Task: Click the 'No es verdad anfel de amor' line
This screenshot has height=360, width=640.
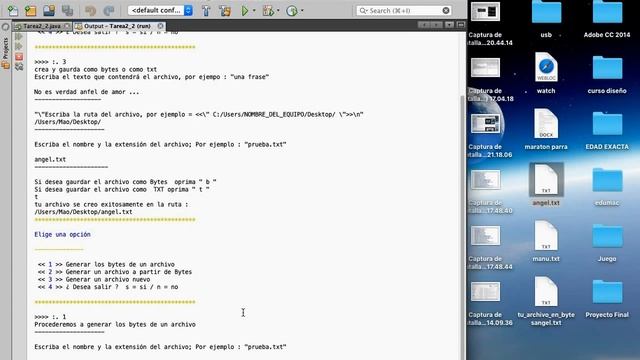Action: tap(87, 92)
